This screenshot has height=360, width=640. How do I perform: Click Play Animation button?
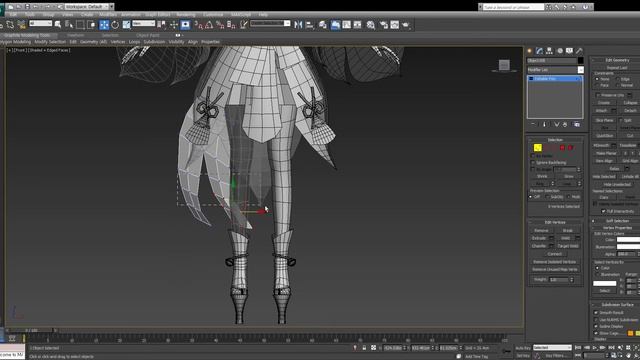pyautogui.click(x=594, y=348)
